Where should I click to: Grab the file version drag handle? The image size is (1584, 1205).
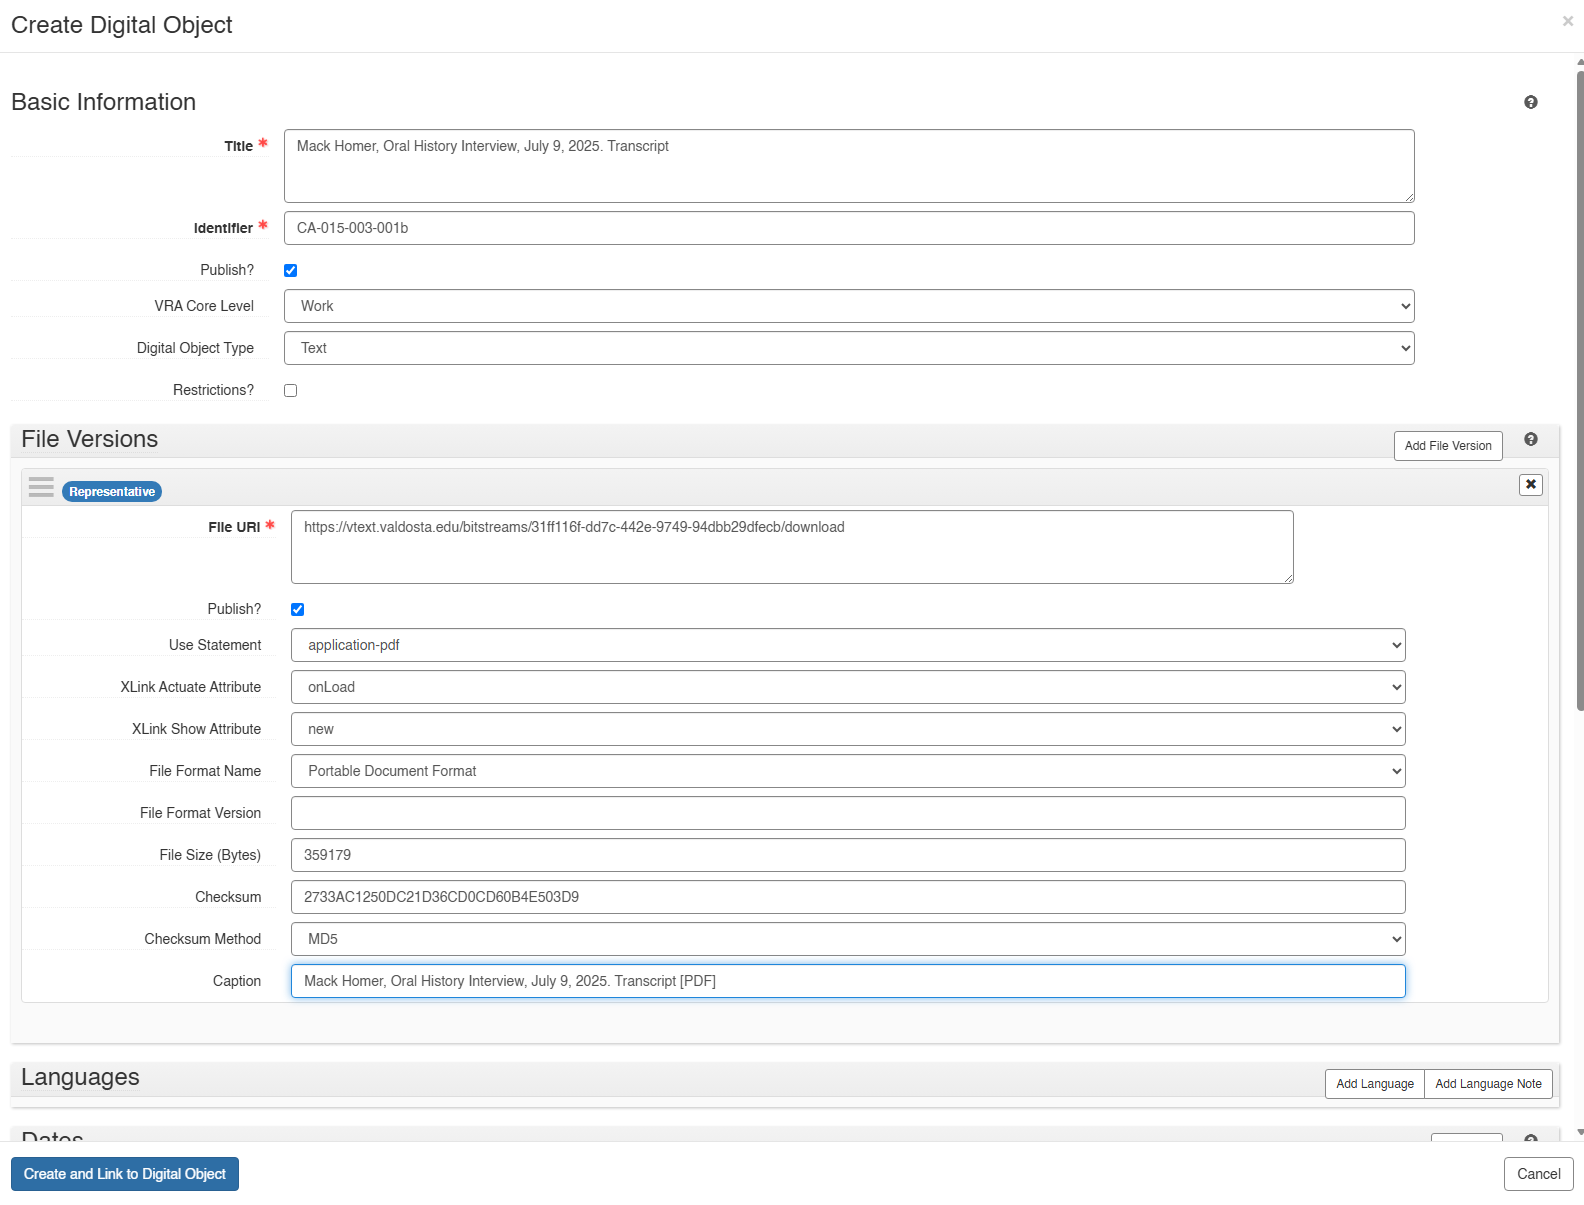click(x=41, y=487)
